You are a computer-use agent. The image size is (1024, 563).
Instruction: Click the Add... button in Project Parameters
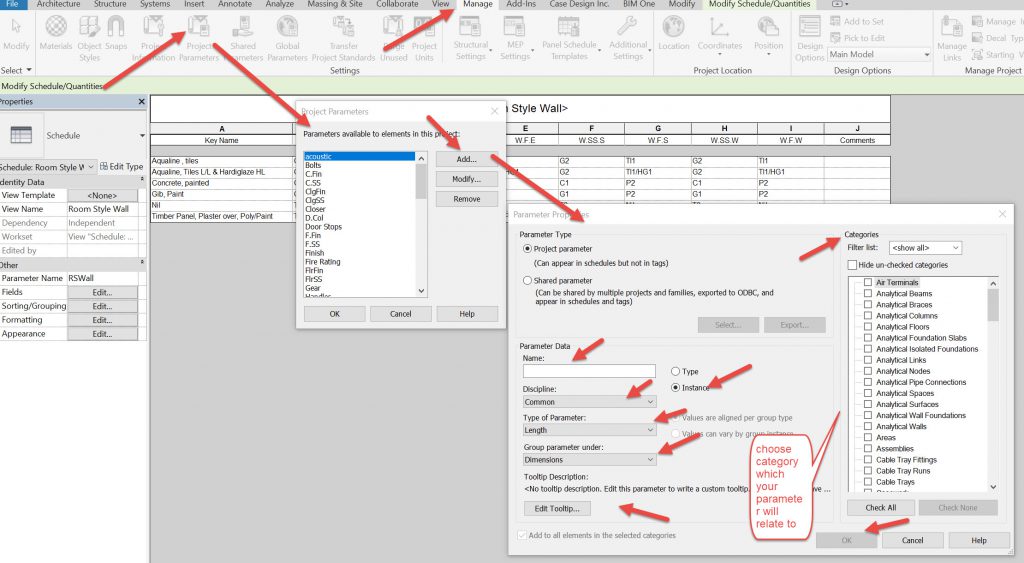coord(466,158)
